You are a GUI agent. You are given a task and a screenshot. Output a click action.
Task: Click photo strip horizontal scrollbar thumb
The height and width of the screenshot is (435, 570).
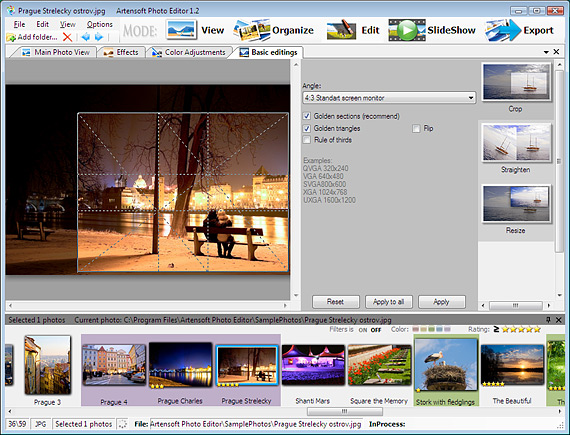(x=345, y=411)
